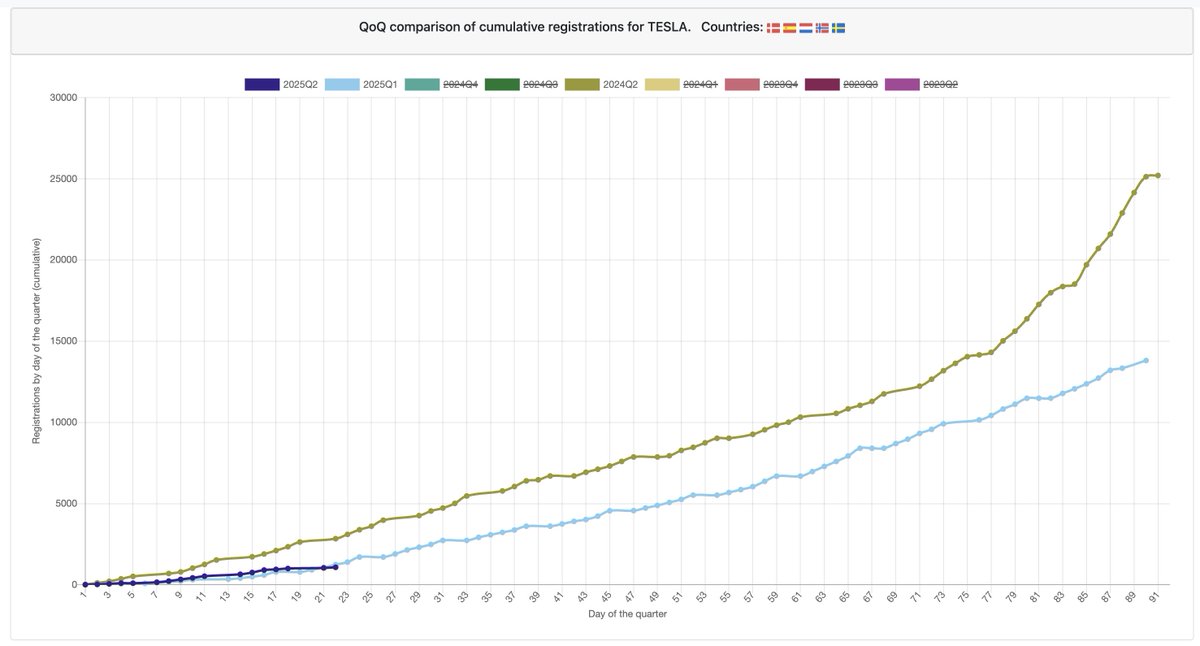Click the Spain flag in the Countries list
1200x646 pixels.
tap(789, 28)
